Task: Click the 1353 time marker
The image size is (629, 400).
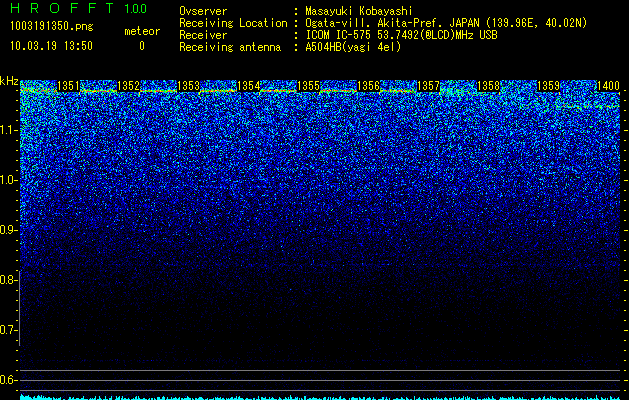Action: pos(189,86)
